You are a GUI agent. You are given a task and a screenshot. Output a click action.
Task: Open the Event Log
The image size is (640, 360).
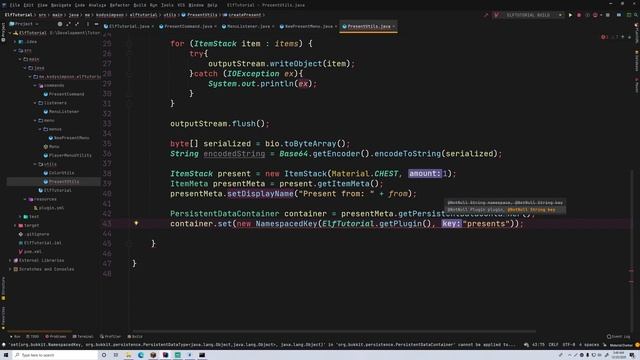pos(619,337)
